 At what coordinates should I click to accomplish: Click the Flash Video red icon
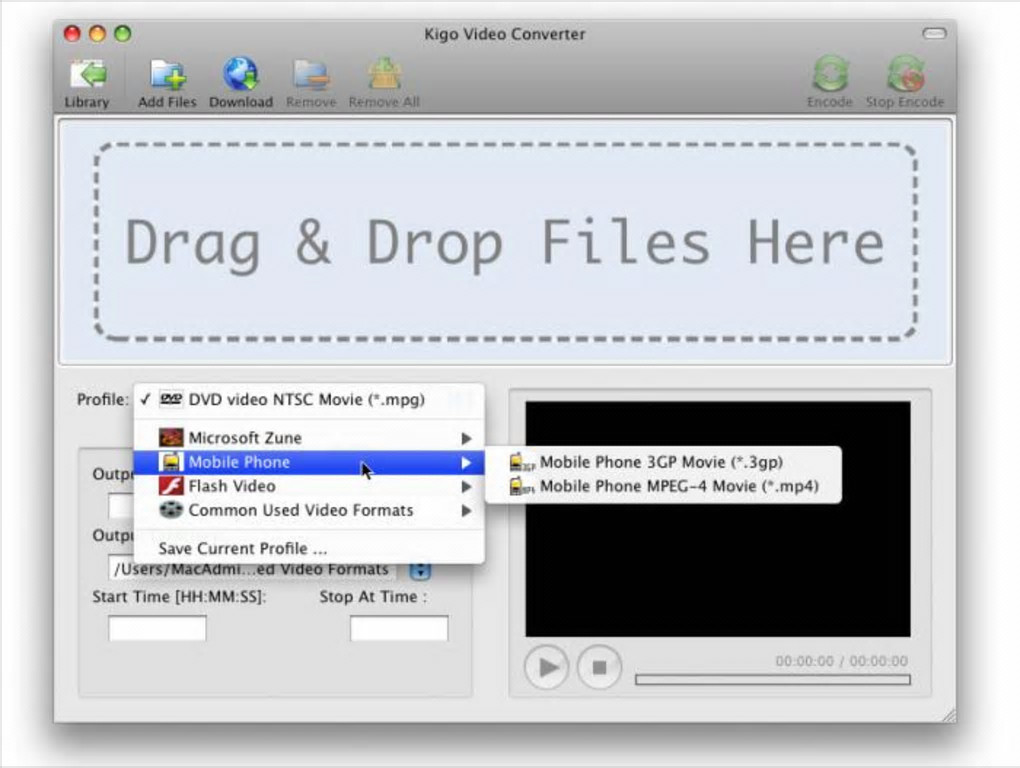pos(171,486)
